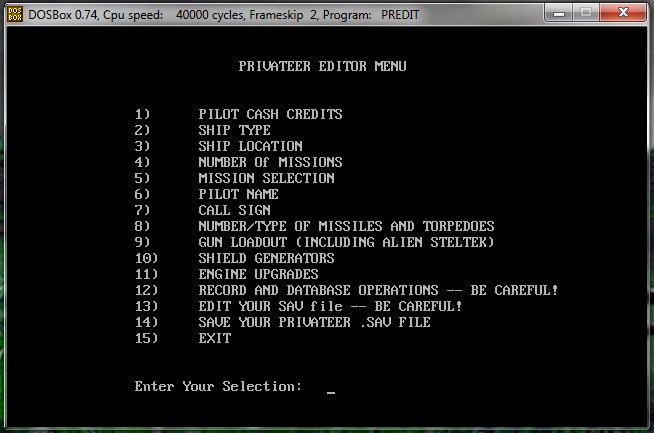The image size is (654, 433).
Task: Click GUN LOADOUT (INCLUDING ALIEN STELTEK) line
Action: [x=347, y=242]
